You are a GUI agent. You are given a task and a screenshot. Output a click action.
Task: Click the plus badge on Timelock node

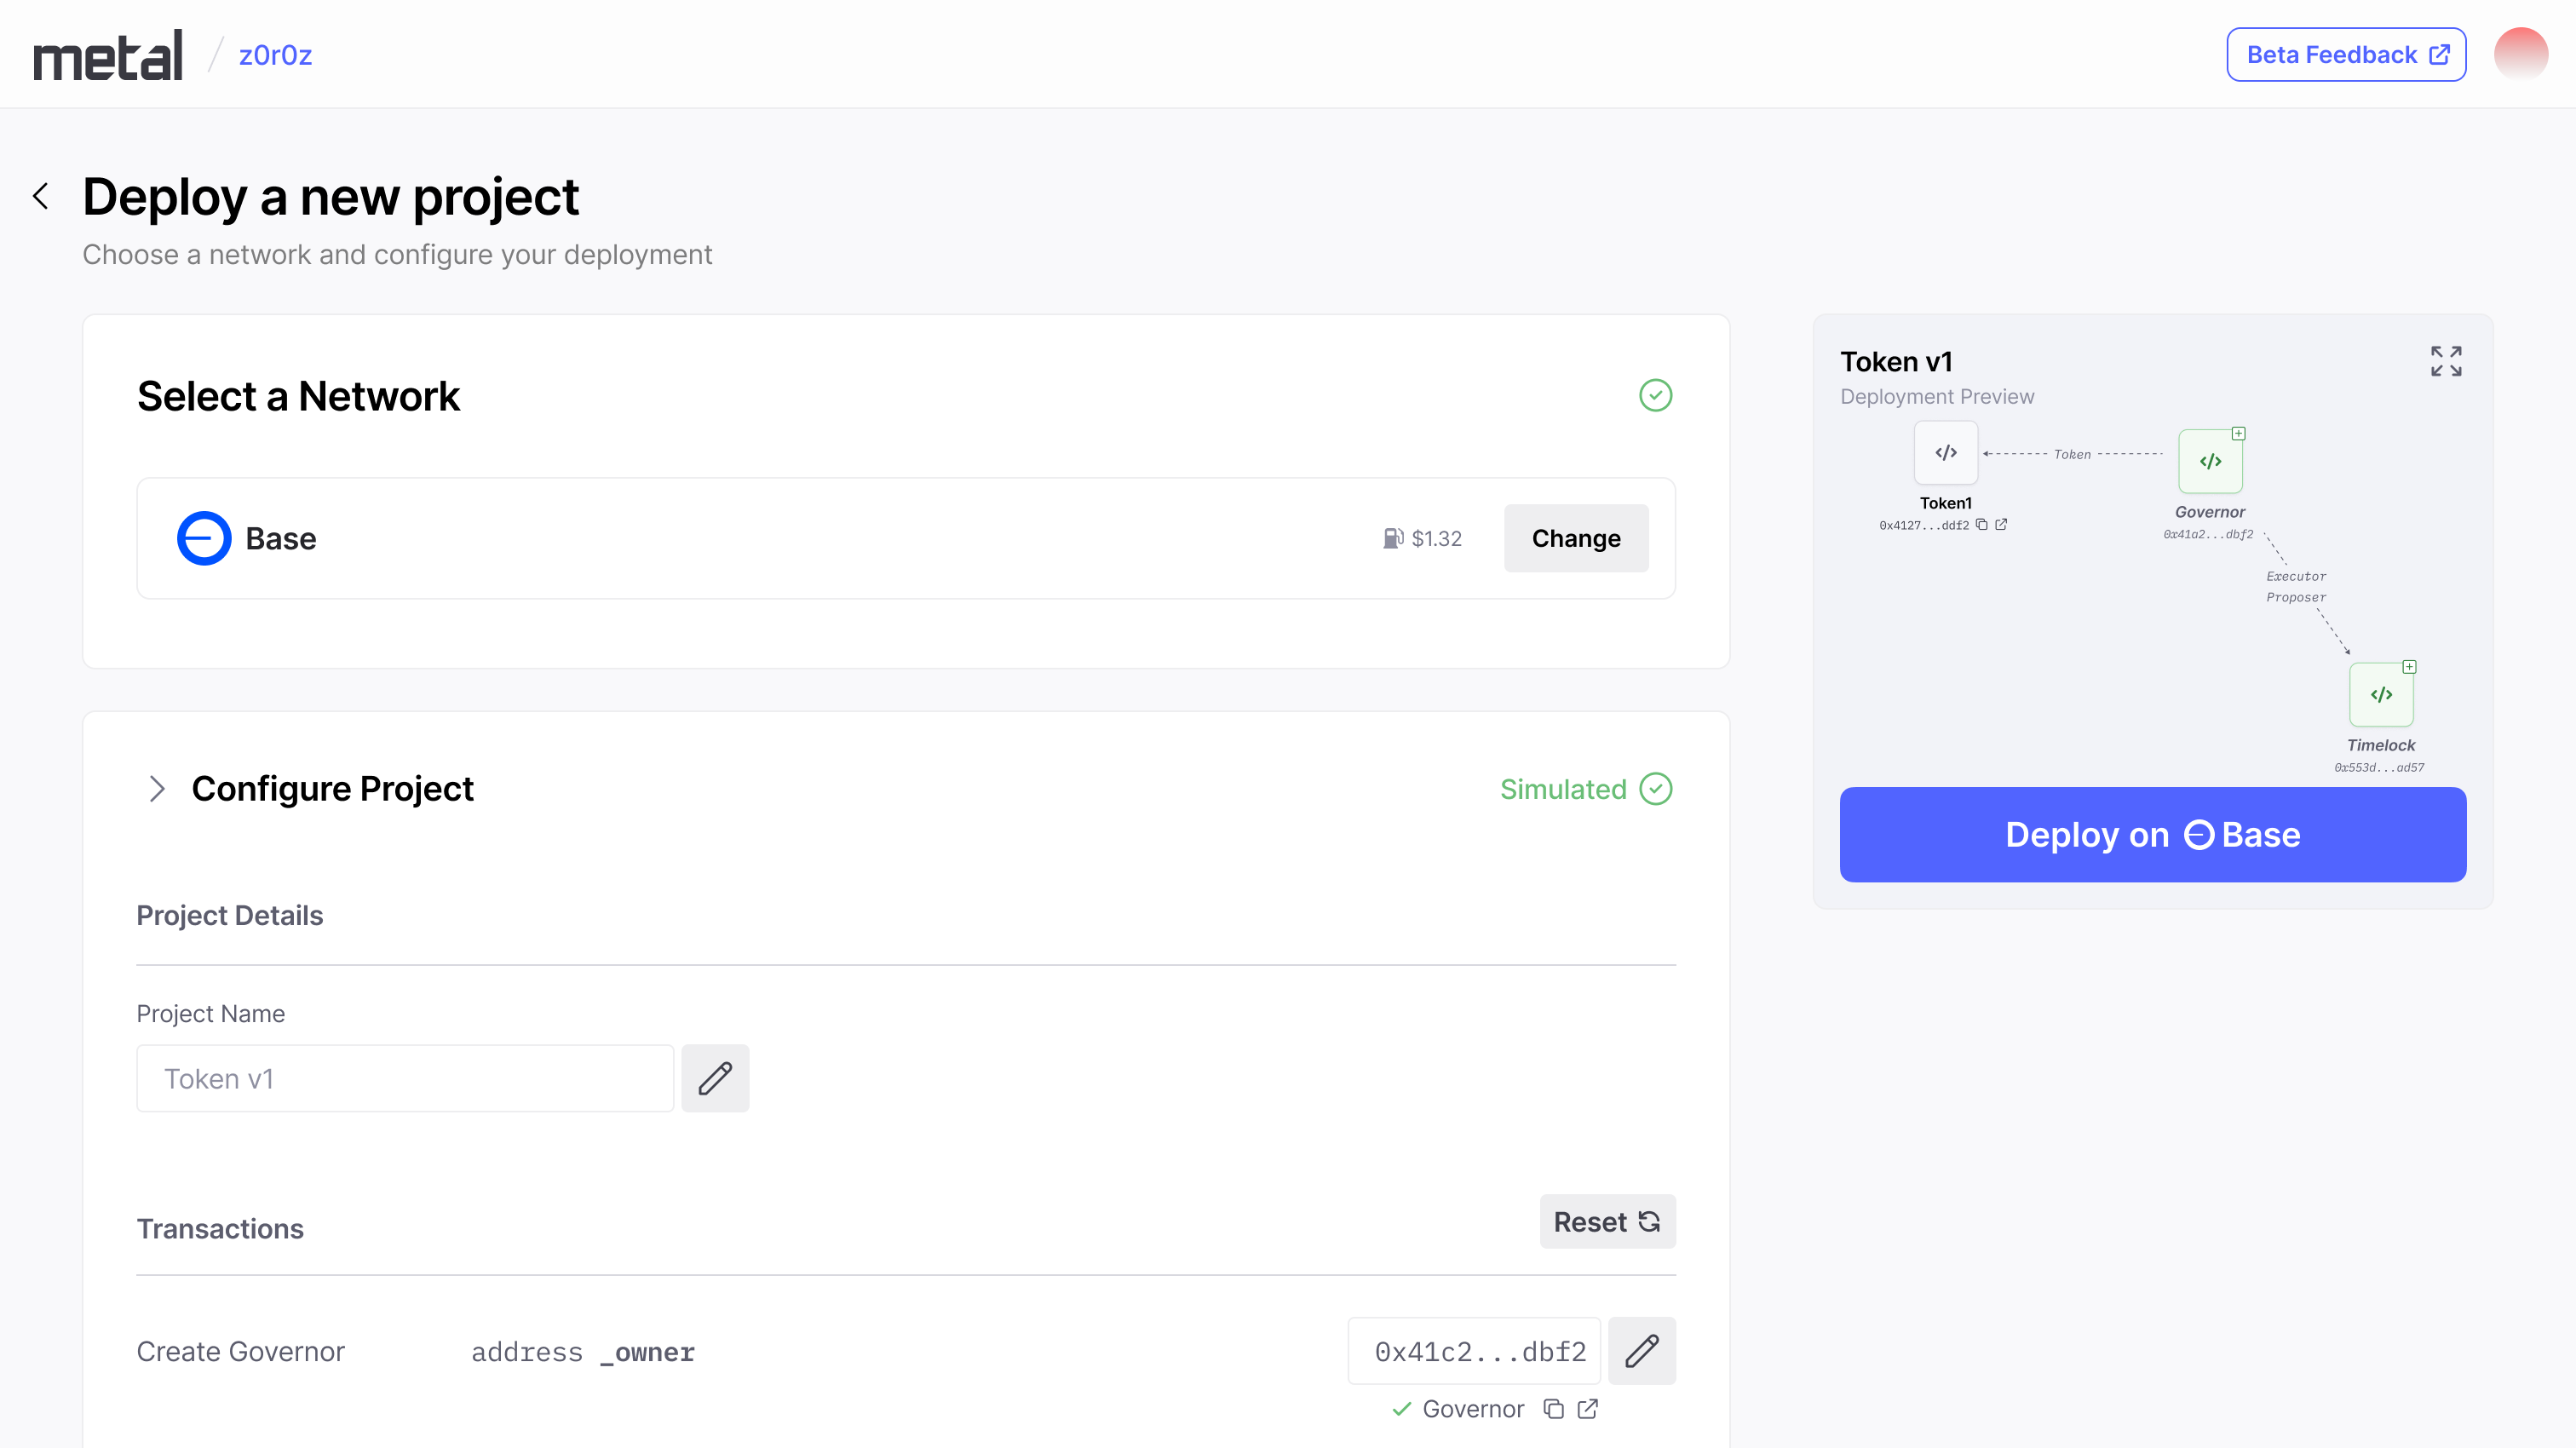coord(2409,667)
